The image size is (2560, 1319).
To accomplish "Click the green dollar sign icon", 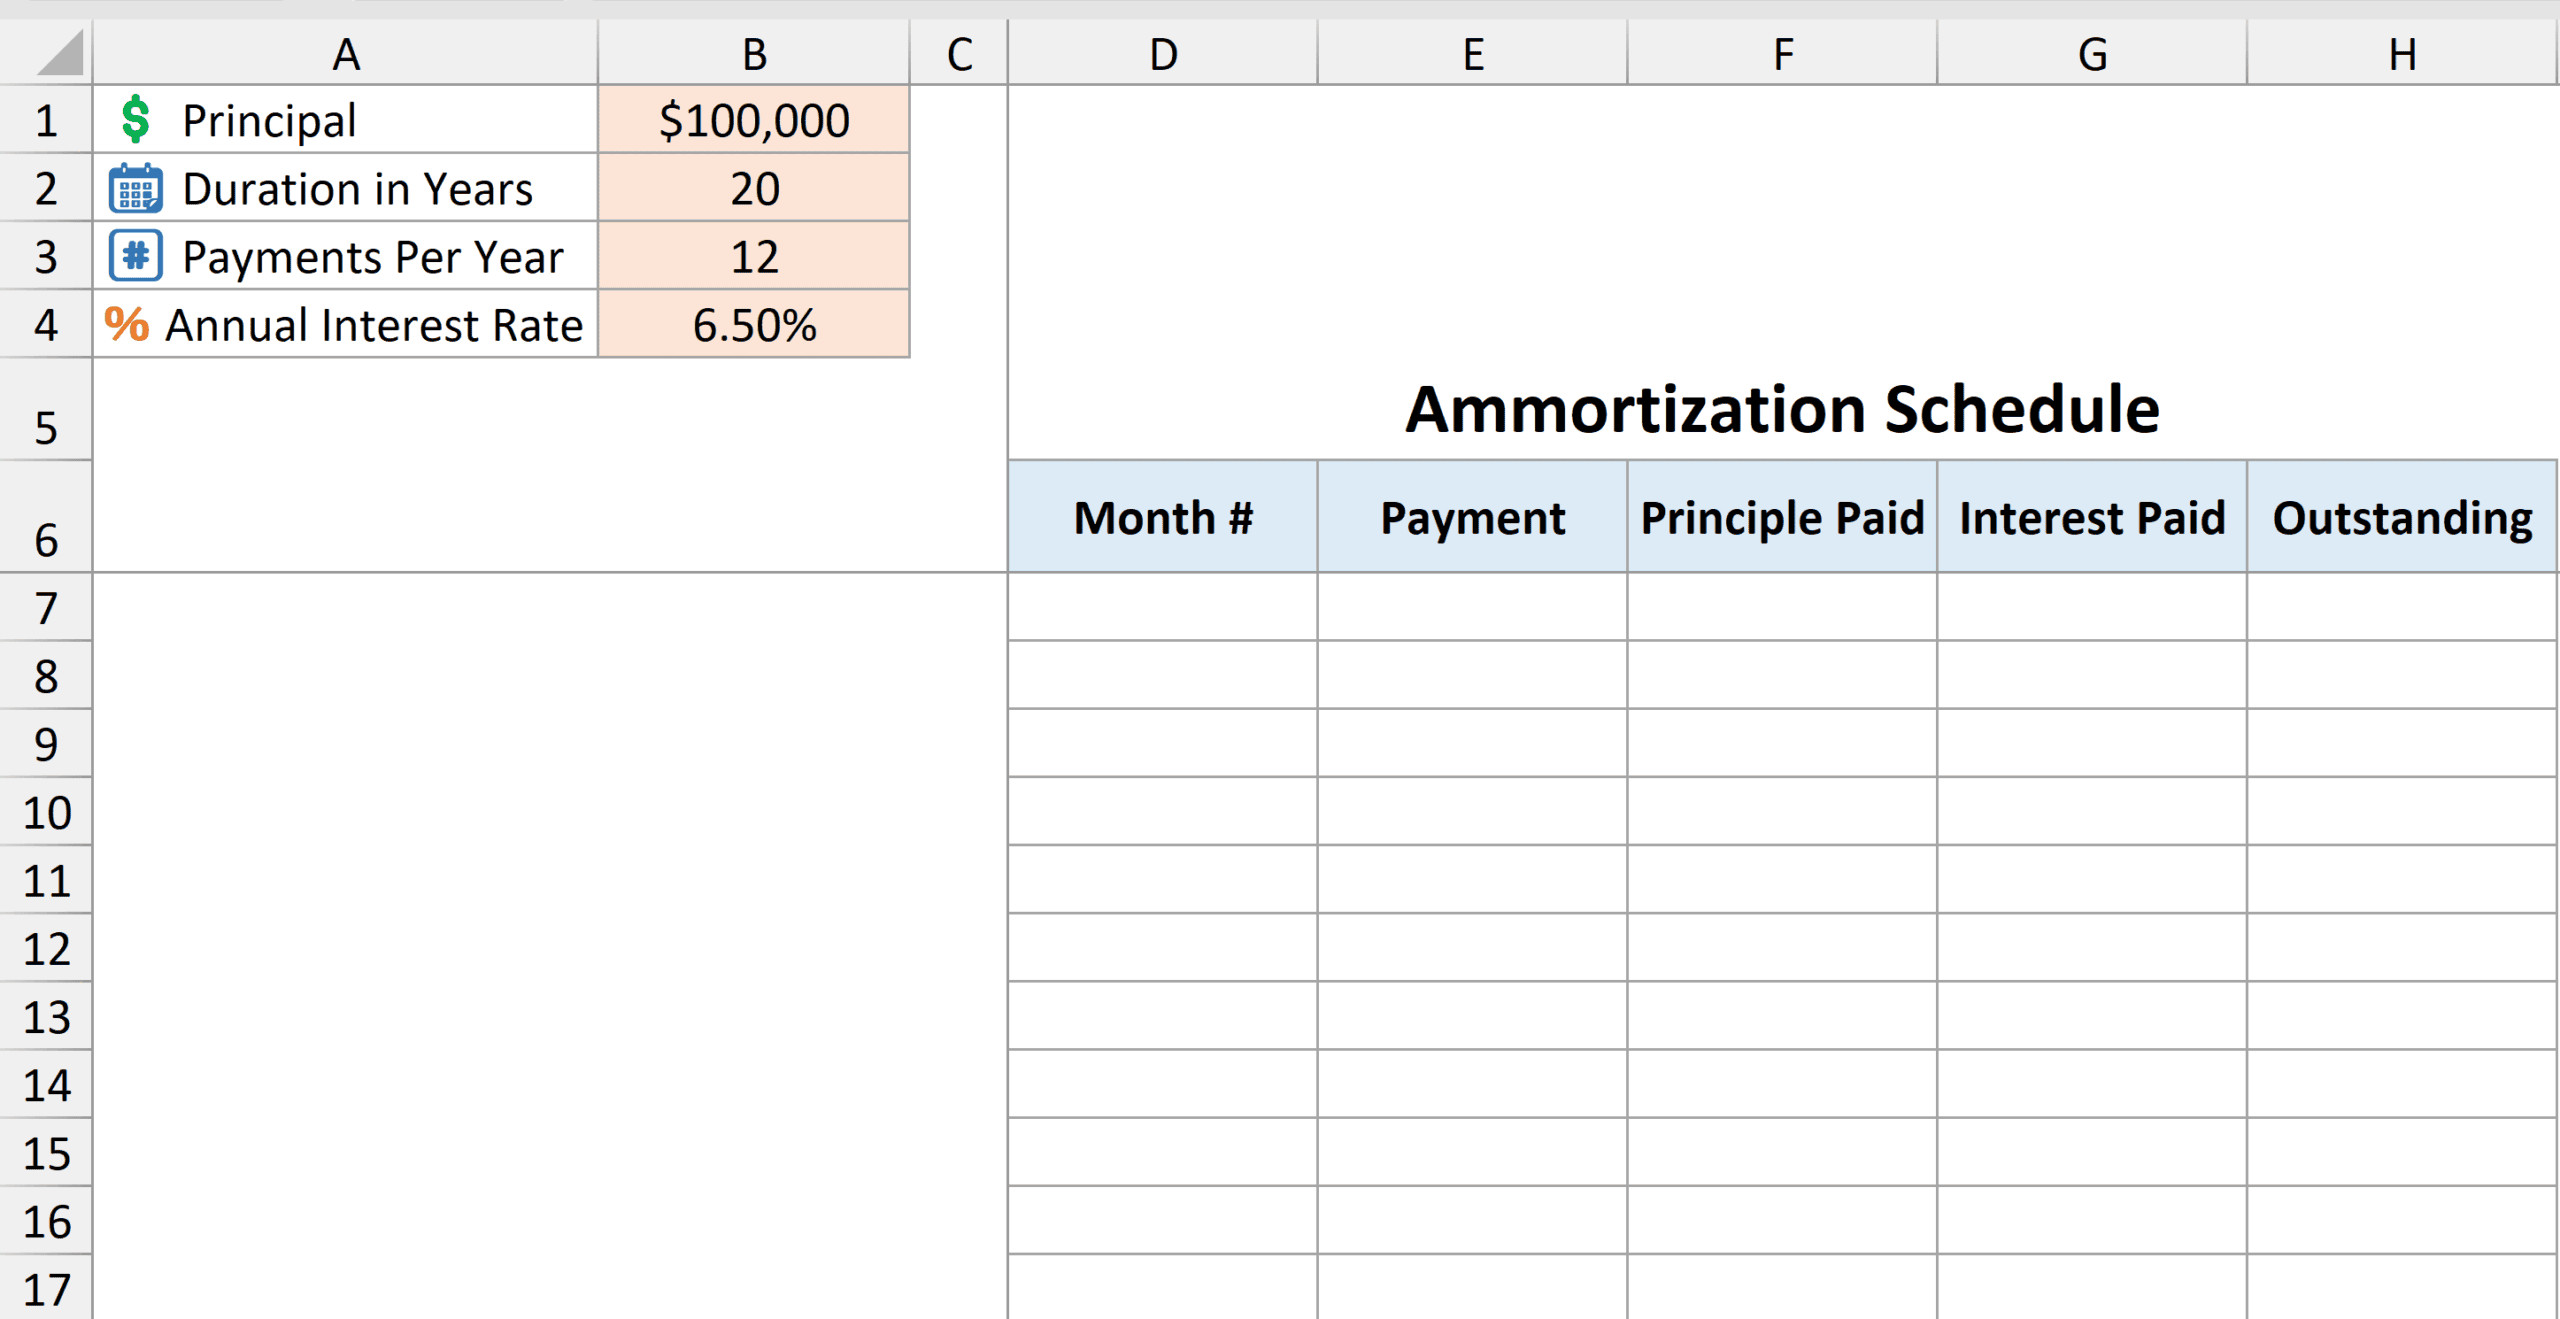I will point(135,120).
